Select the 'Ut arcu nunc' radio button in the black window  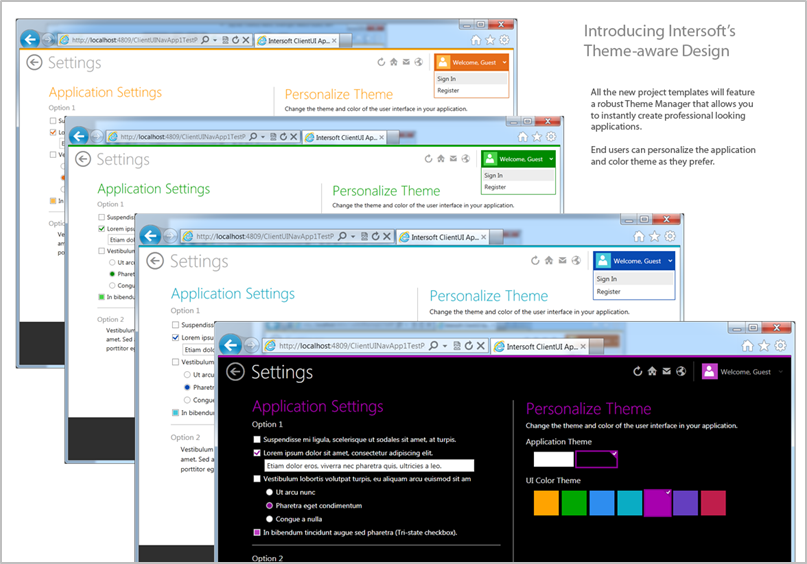click(269, 492)
